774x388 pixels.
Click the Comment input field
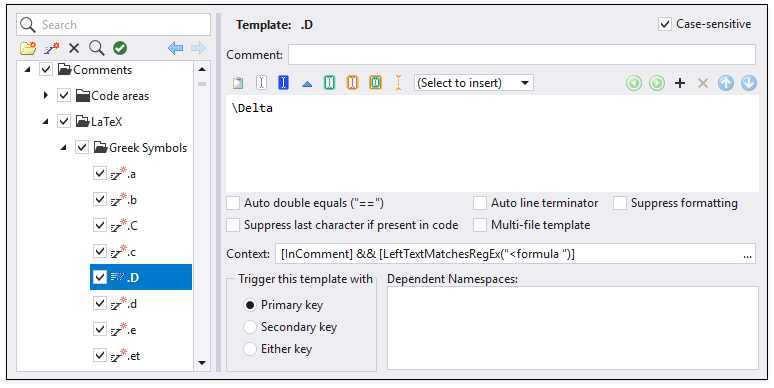(x=522, y=54)
